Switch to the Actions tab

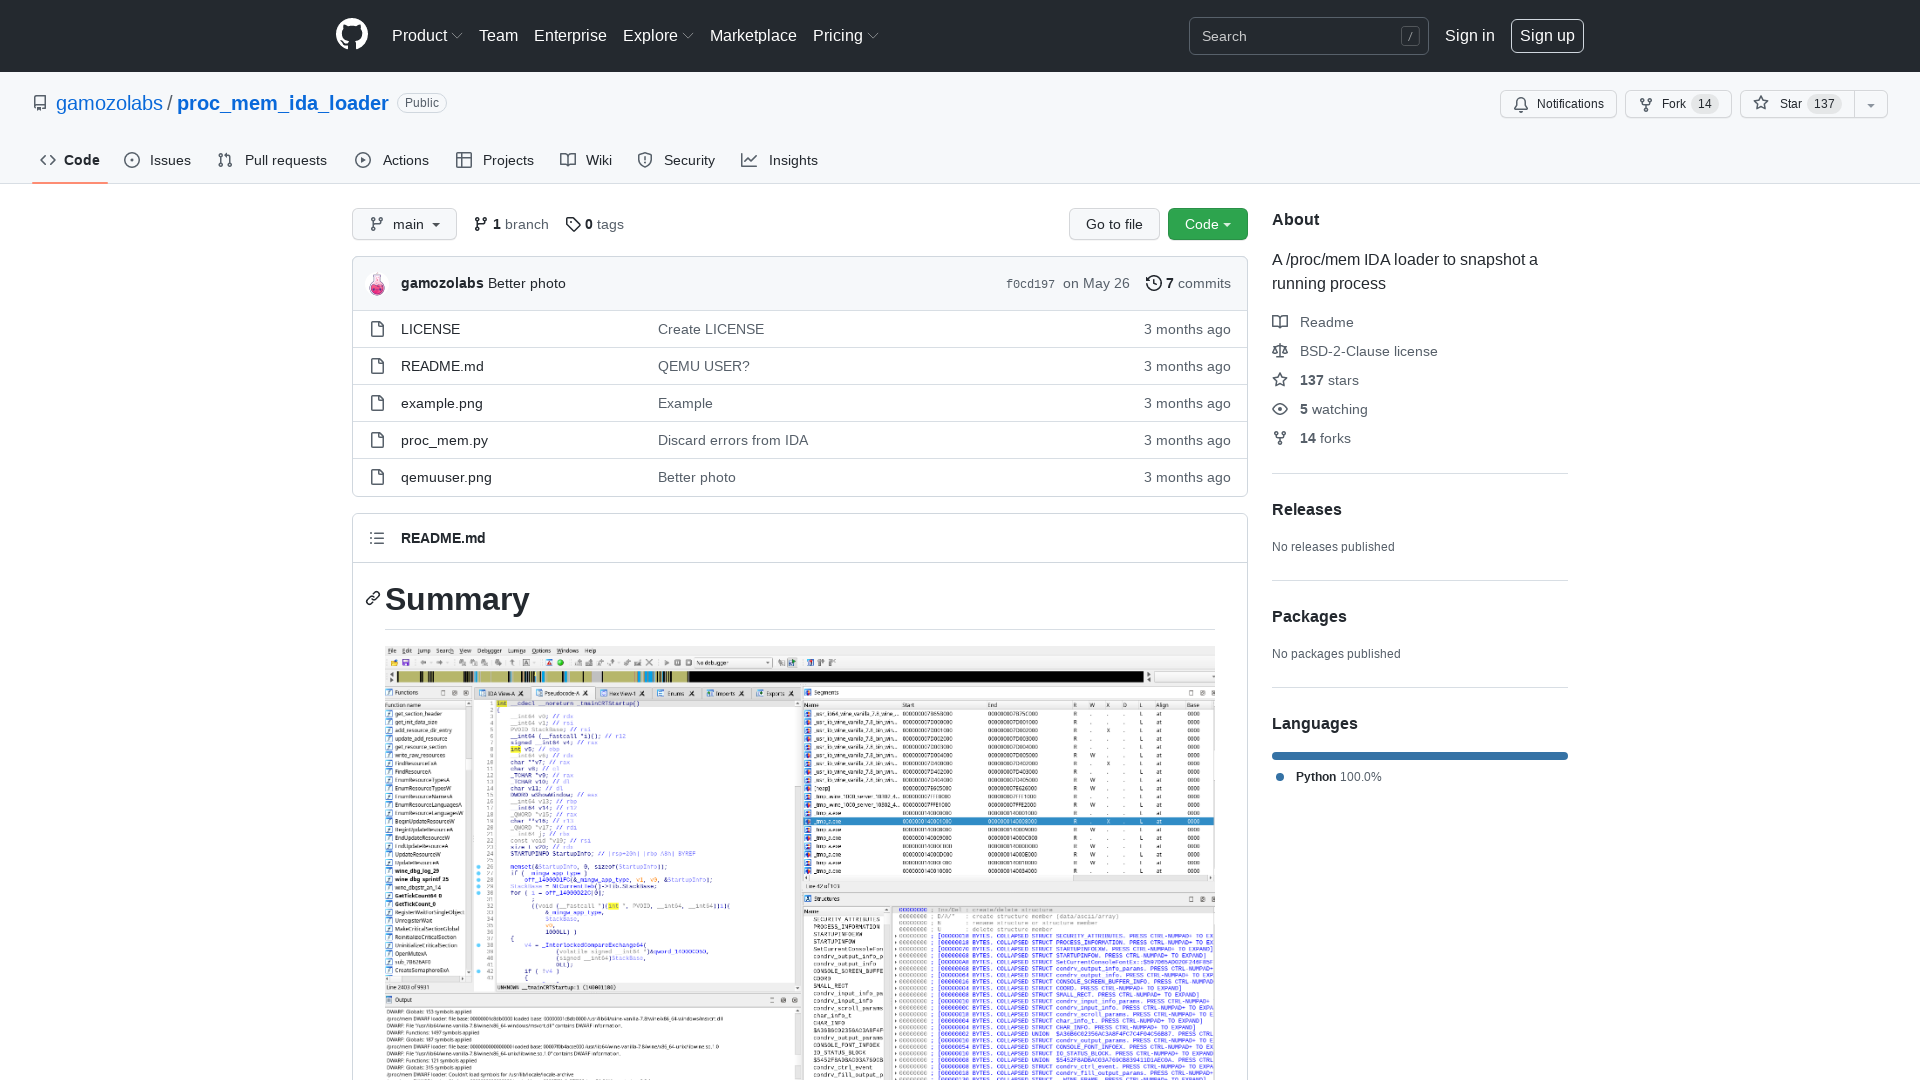click(x=392, y=160)
